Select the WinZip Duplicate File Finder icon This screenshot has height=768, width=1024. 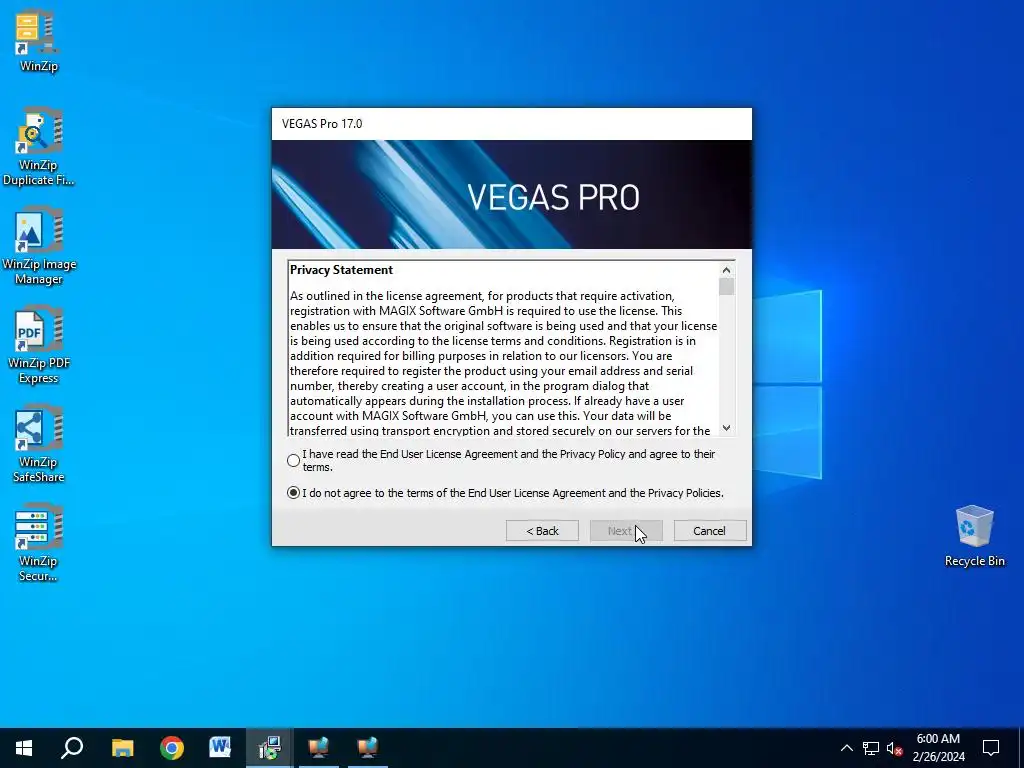click(38, 147)
